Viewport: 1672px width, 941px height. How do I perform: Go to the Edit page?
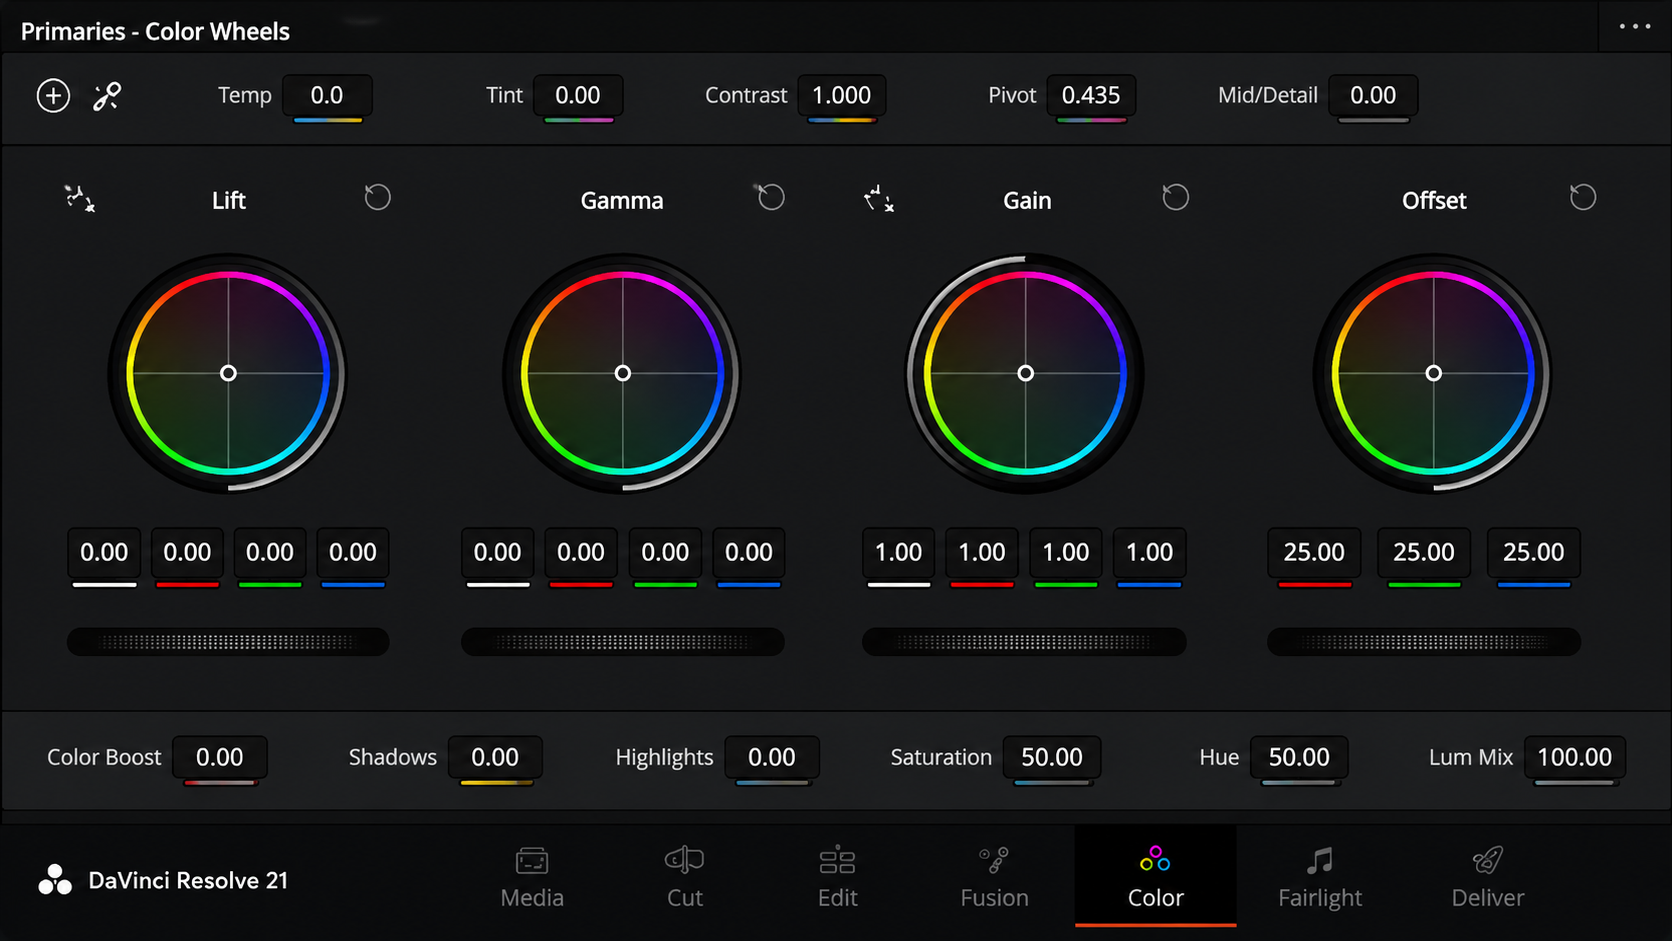pyautogui.click(x=838, y=878)
